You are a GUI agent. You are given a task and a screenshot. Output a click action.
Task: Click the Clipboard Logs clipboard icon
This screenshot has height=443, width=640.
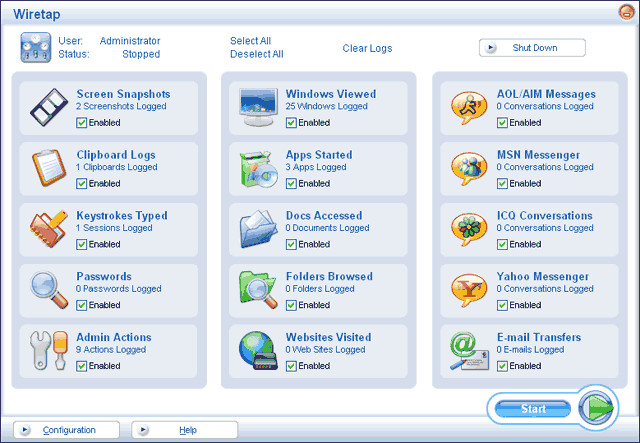pos(49,167)
